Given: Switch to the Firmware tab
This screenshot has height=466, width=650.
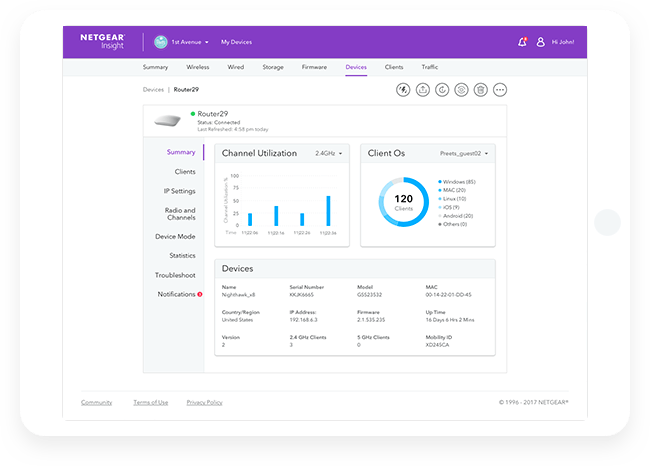Looking at the screenshot, I should point(314,67).
